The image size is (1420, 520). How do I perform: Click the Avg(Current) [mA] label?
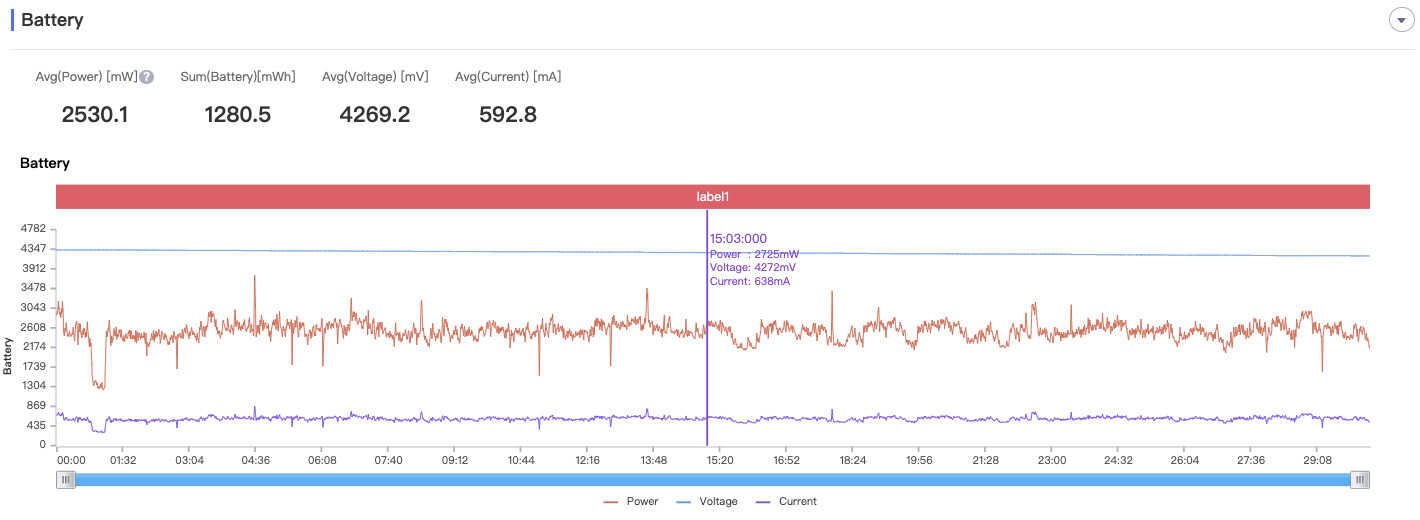click(508, 77)
